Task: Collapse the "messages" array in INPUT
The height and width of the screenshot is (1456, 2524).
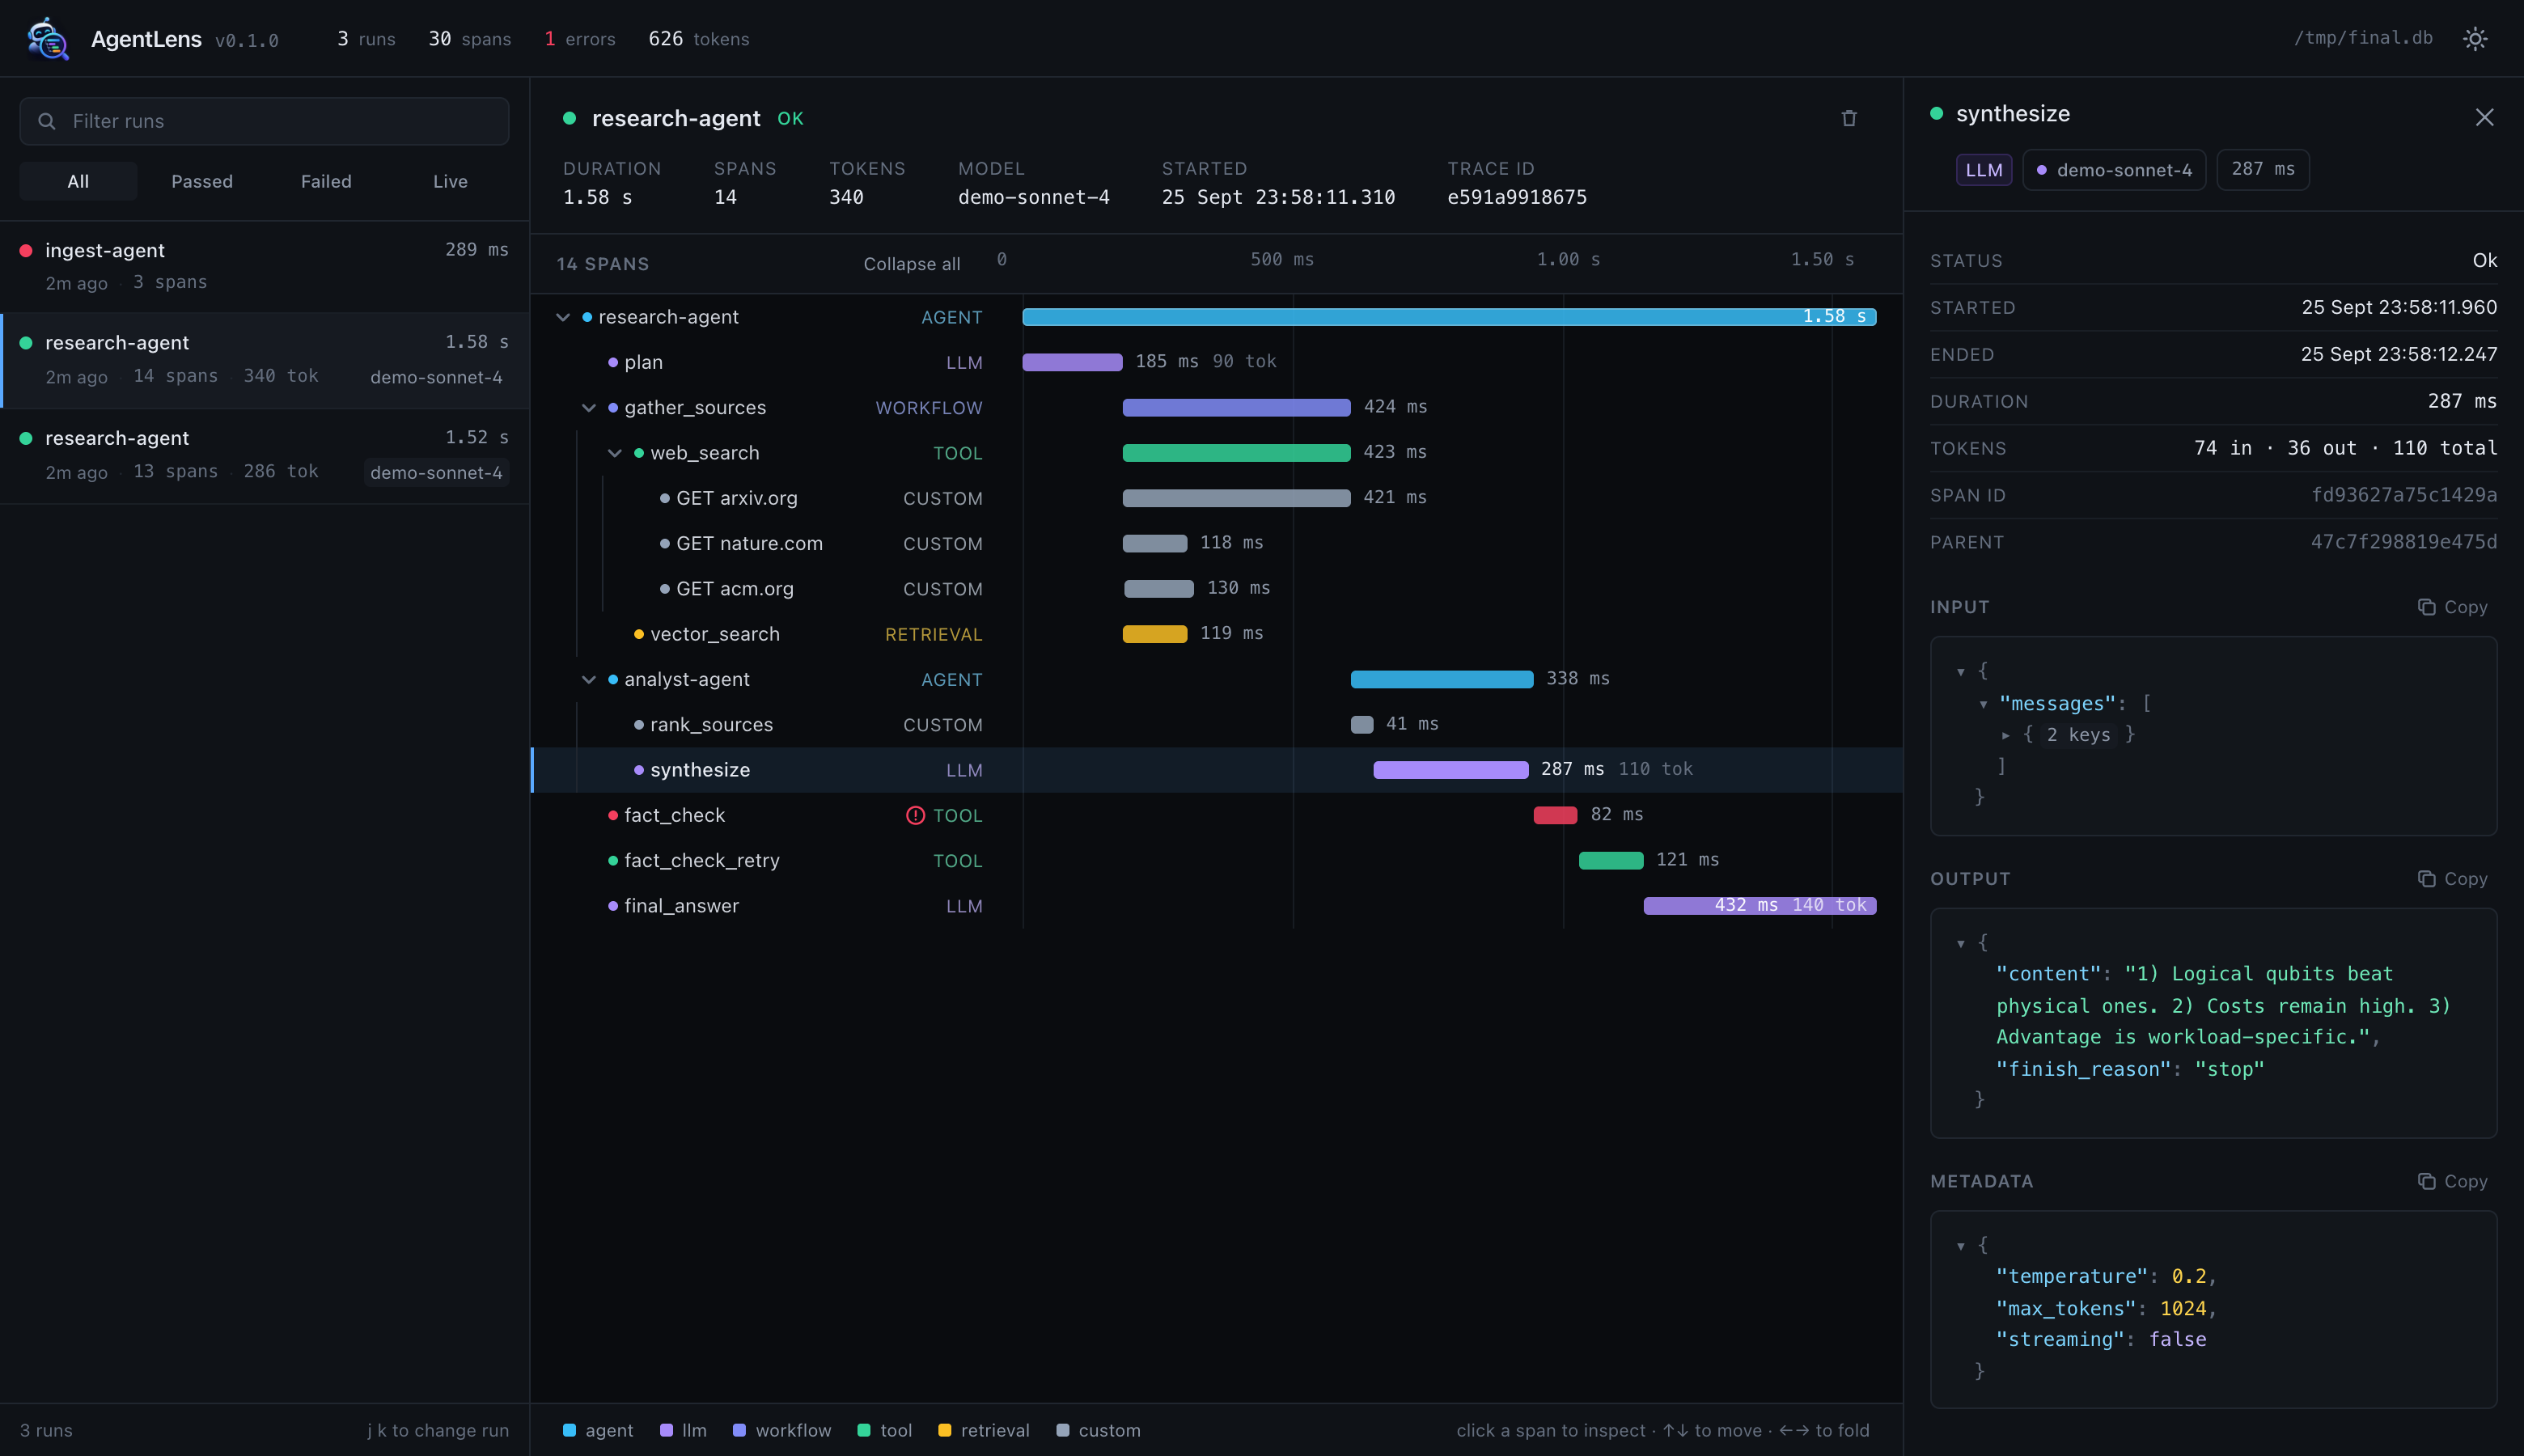Action: pyautogui.click(x=1983, y=704)
